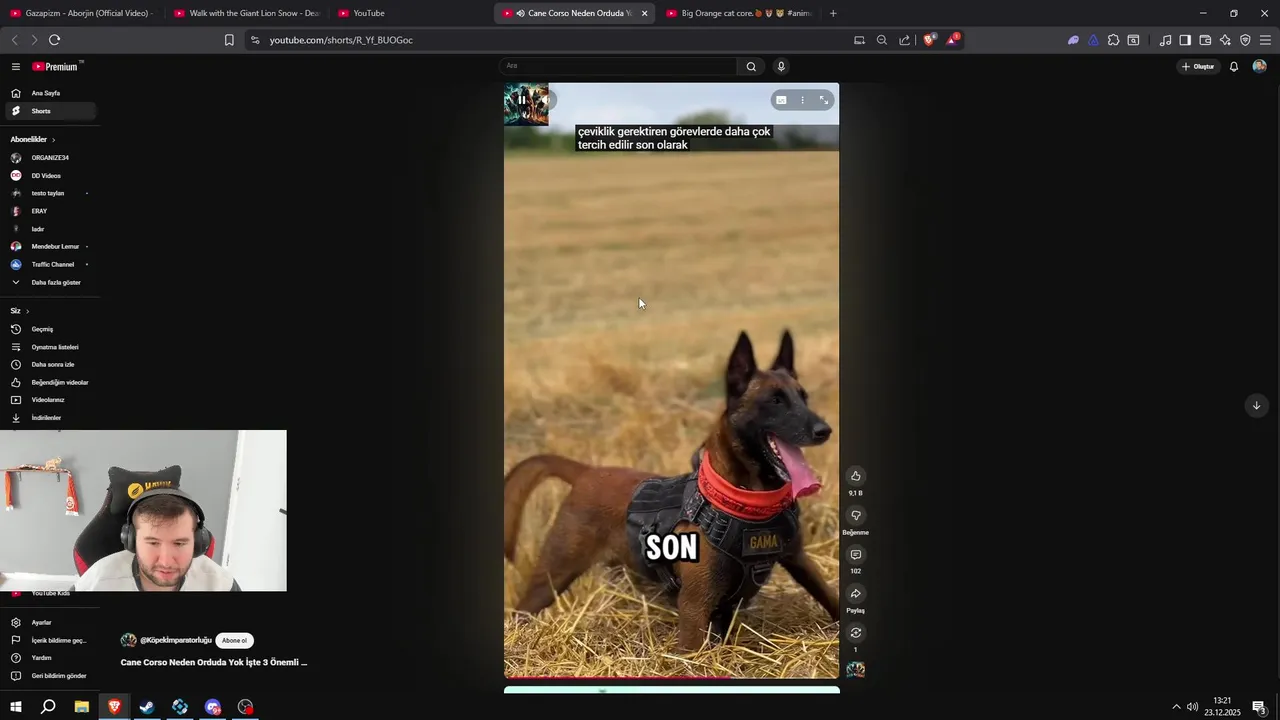Open testo taylan channel
The image size is (1280, 720).
pyautogui.click(x=52, y=193)
